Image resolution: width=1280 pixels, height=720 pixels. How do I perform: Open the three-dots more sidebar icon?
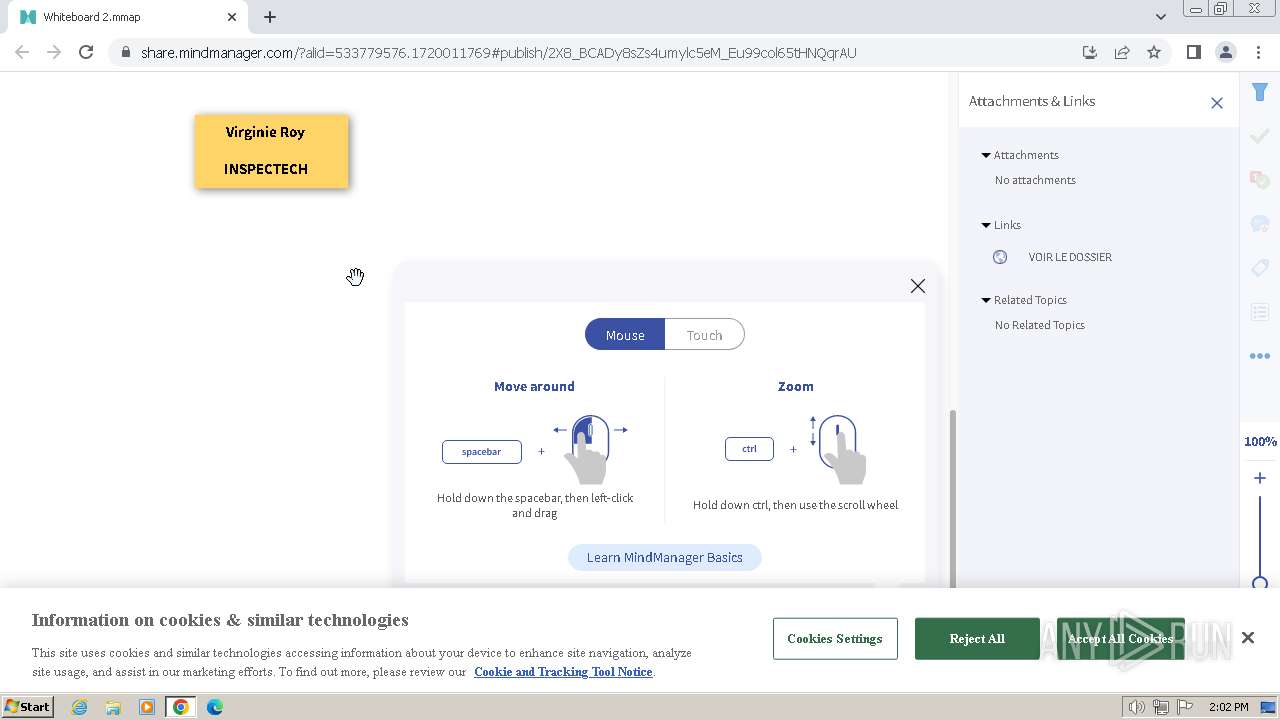click(1259, 355)
